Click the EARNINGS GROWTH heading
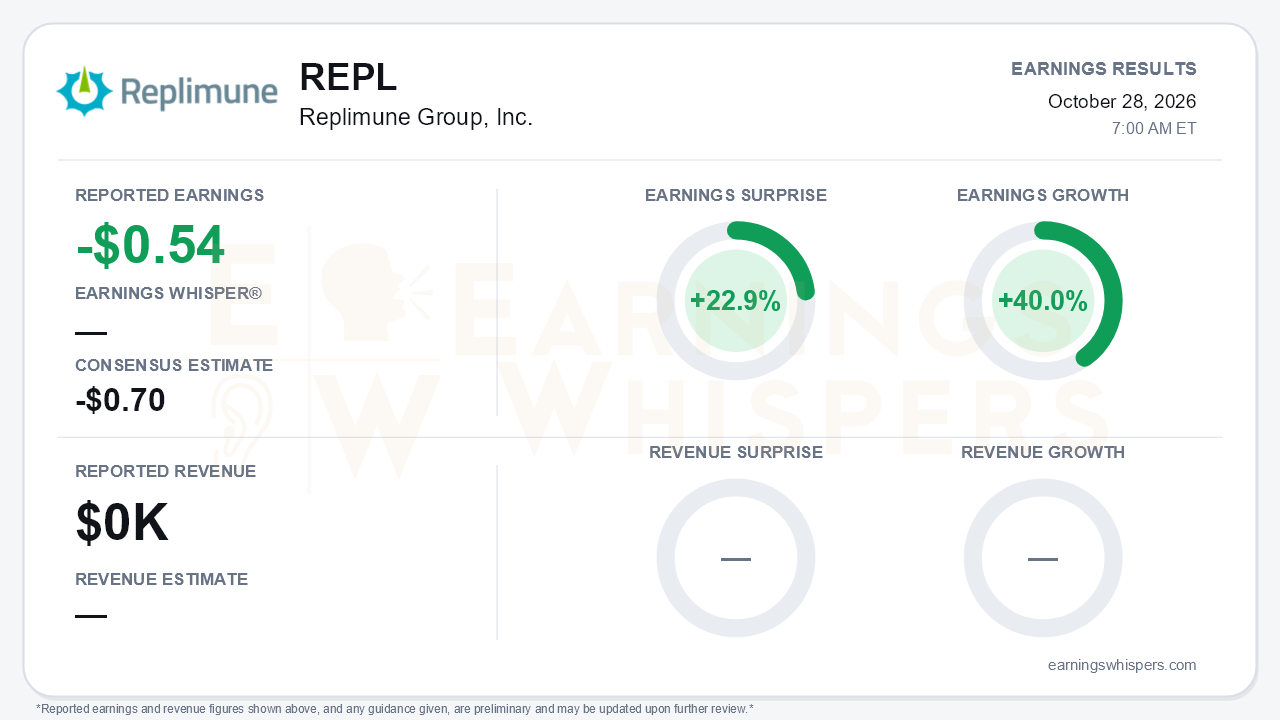Image resolution: width=1280 pixels, height=720 pixels. click(1043, 195)
